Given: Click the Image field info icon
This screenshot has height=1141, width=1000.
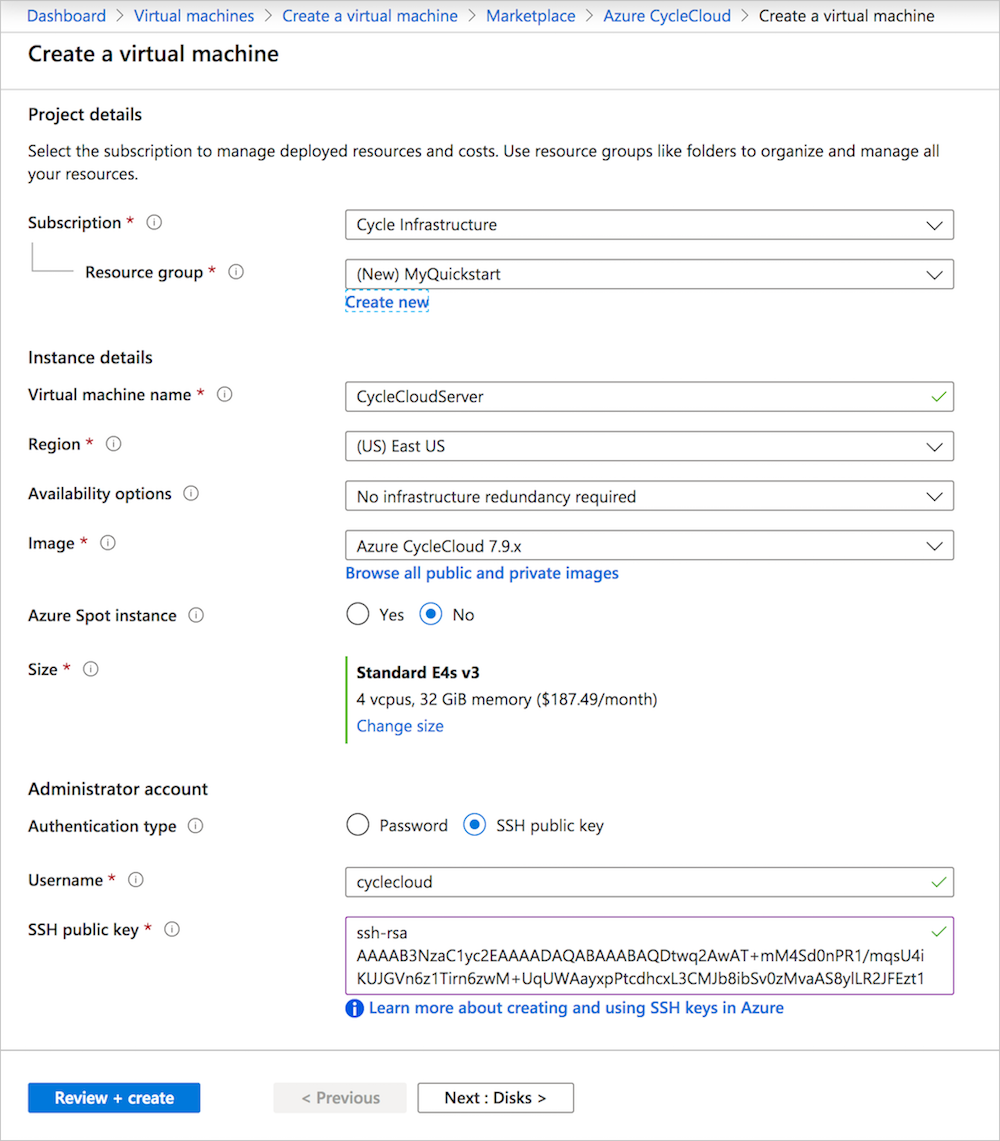Looking at the screenshot, I should pyautogui.click(x=108, y=542).
